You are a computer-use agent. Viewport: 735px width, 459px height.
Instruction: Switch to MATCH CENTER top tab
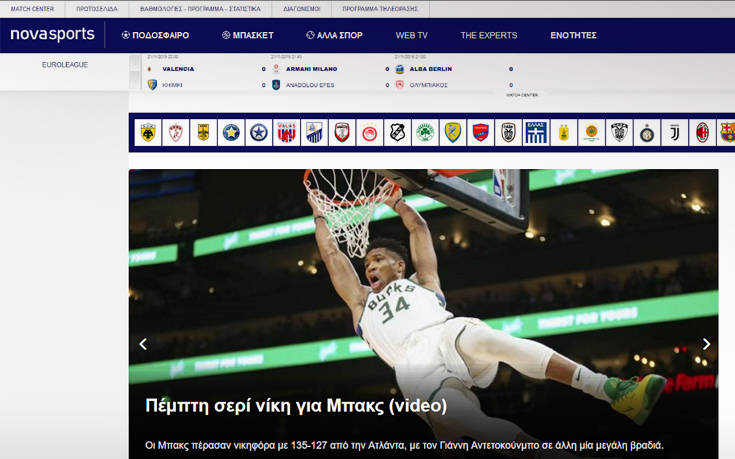[32, 9]
